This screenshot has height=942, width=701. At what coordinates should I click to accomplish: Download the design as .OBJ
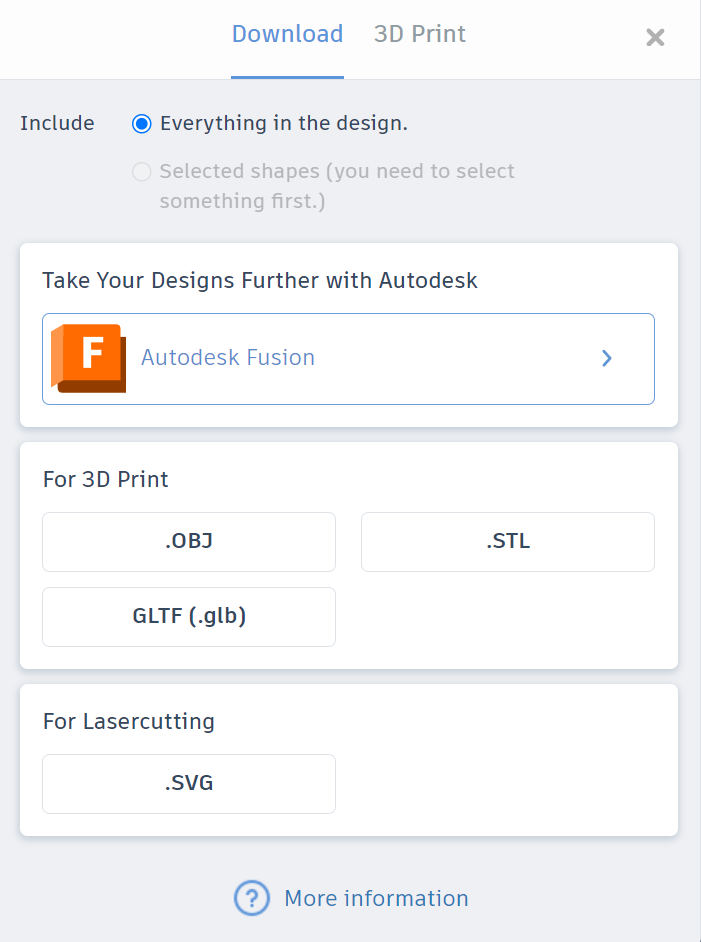(189, 542)
